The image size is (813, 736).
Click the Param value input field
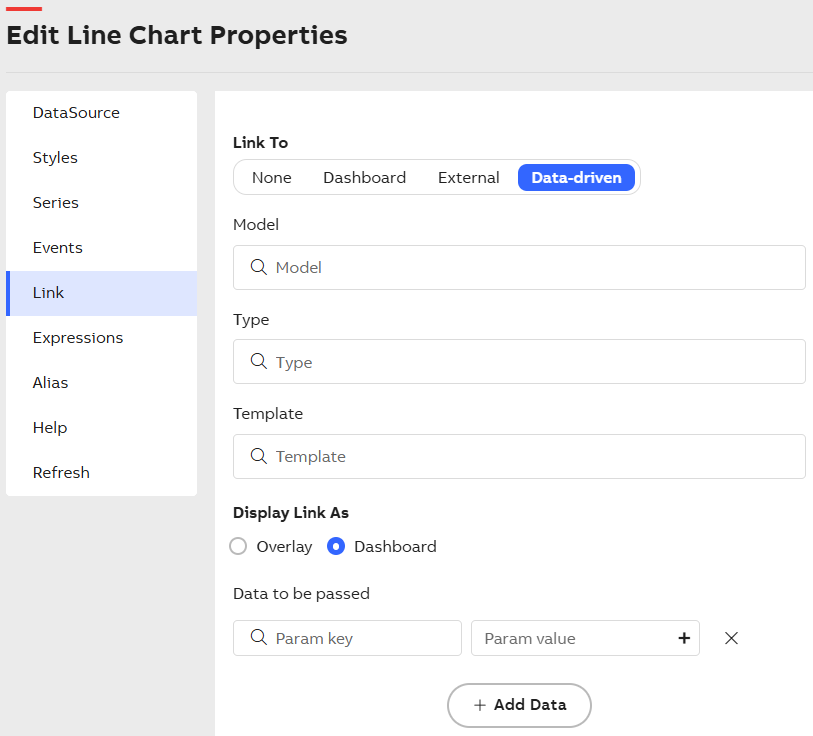tap(572, 638)
